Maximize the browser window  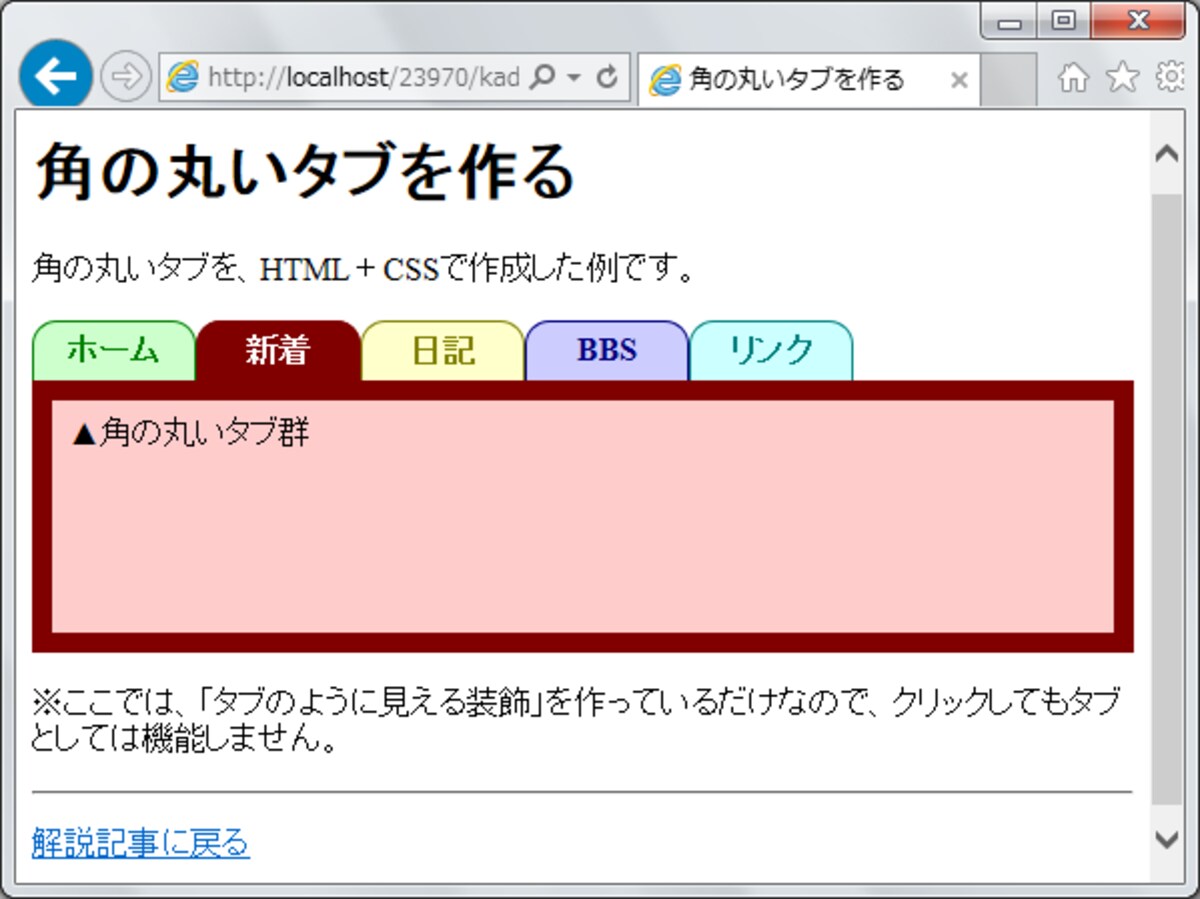tap(1063, 21)
